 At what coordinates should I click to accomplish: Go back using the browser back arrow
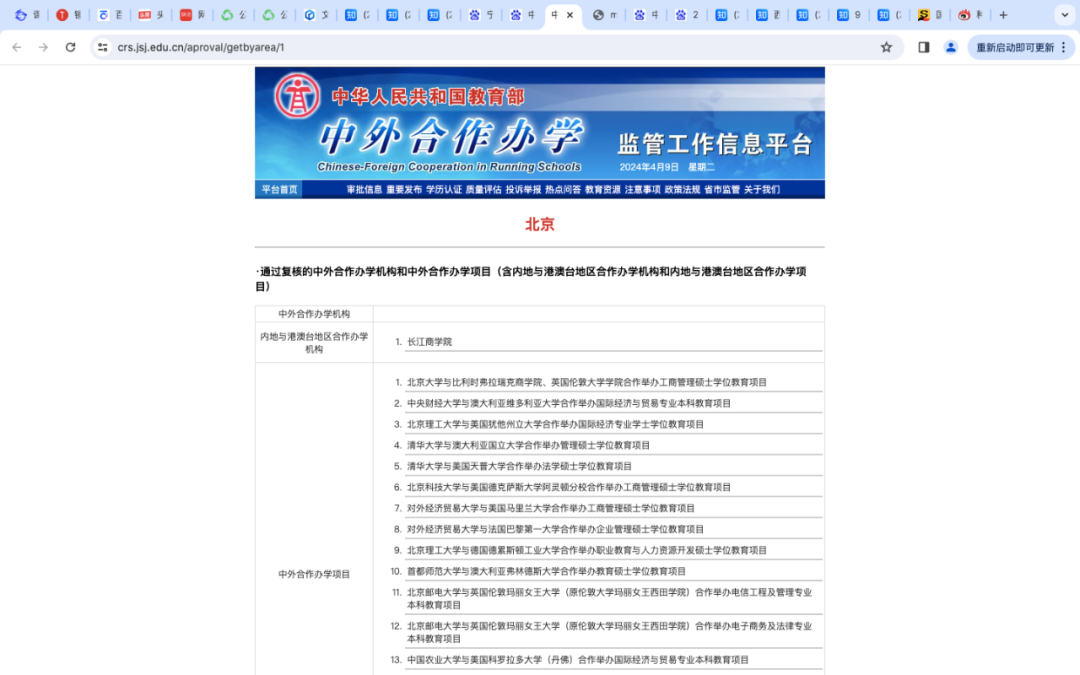(17, 48)
